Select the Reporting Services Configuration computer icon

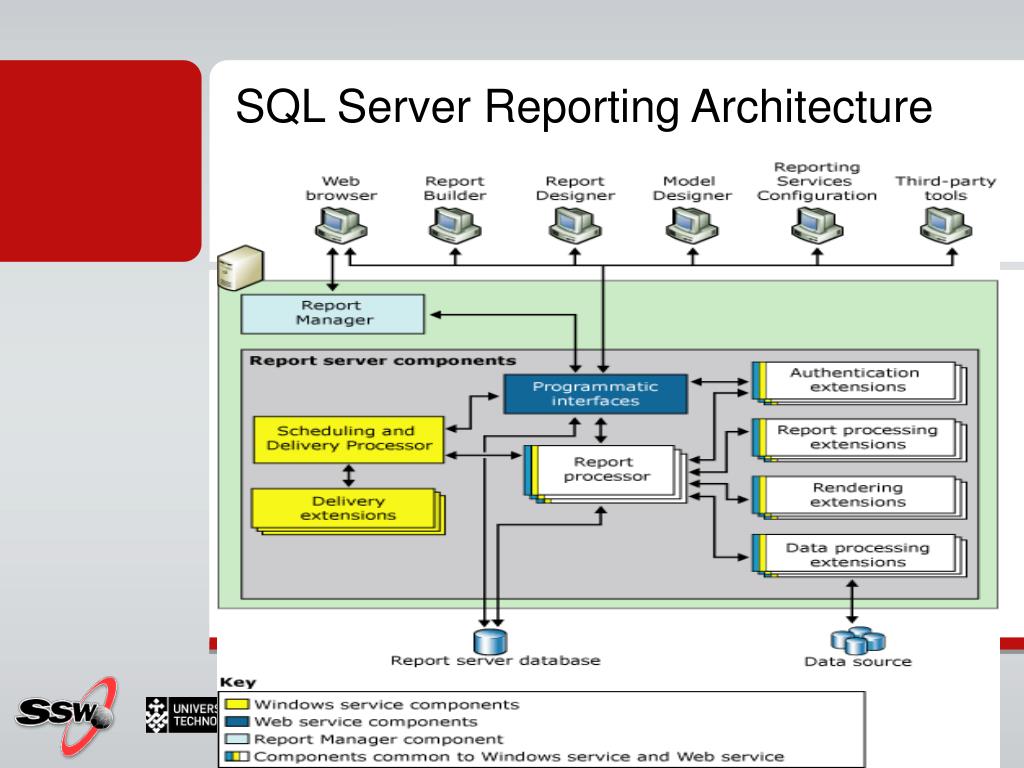click(x=817, y=226)
